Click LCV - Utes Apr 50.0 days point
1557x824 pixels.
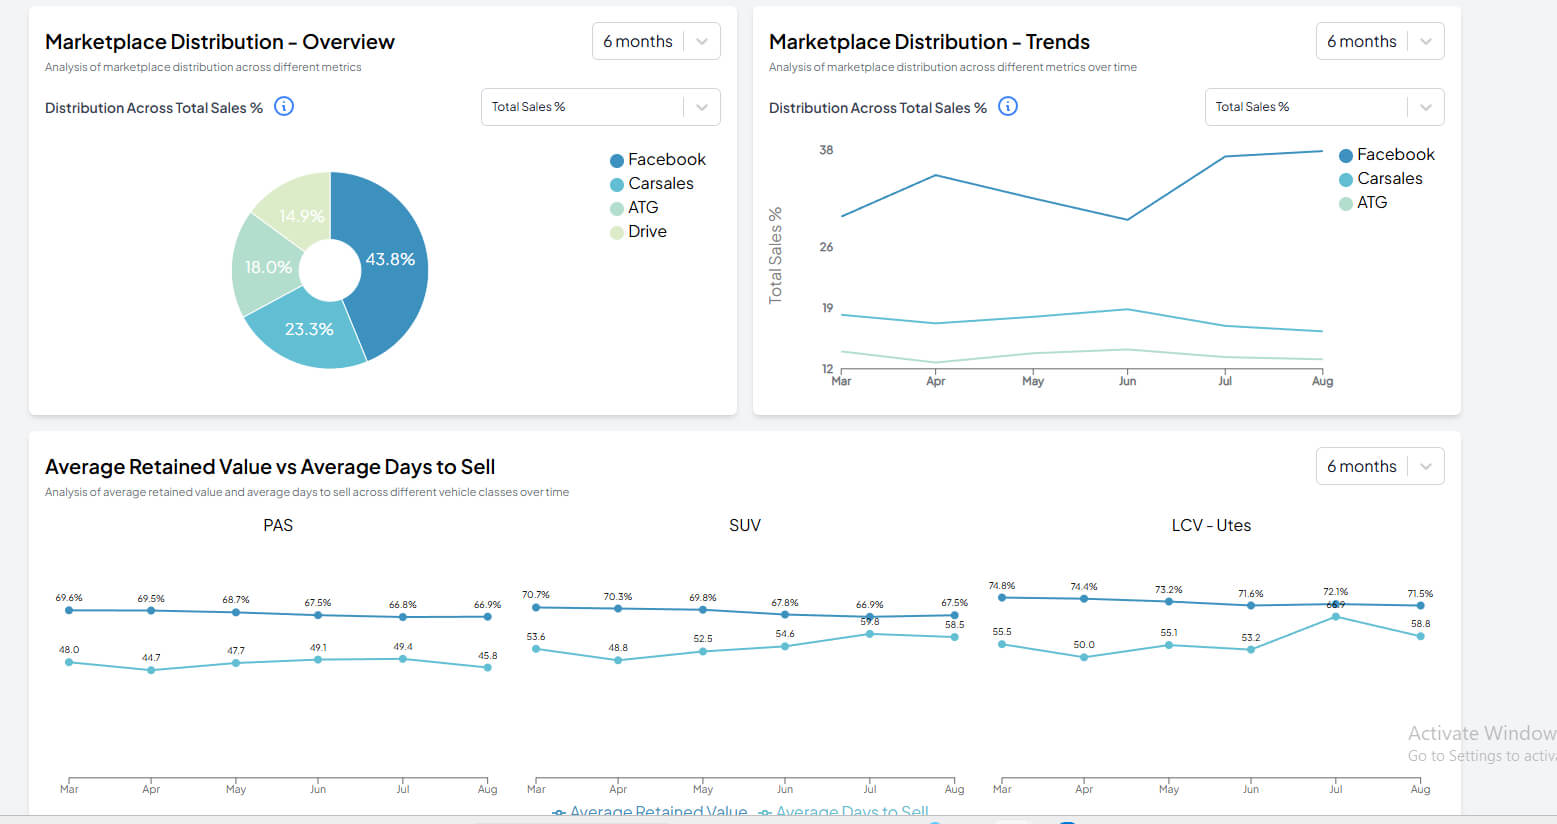pyautogui.click(x=1084, y=657)
